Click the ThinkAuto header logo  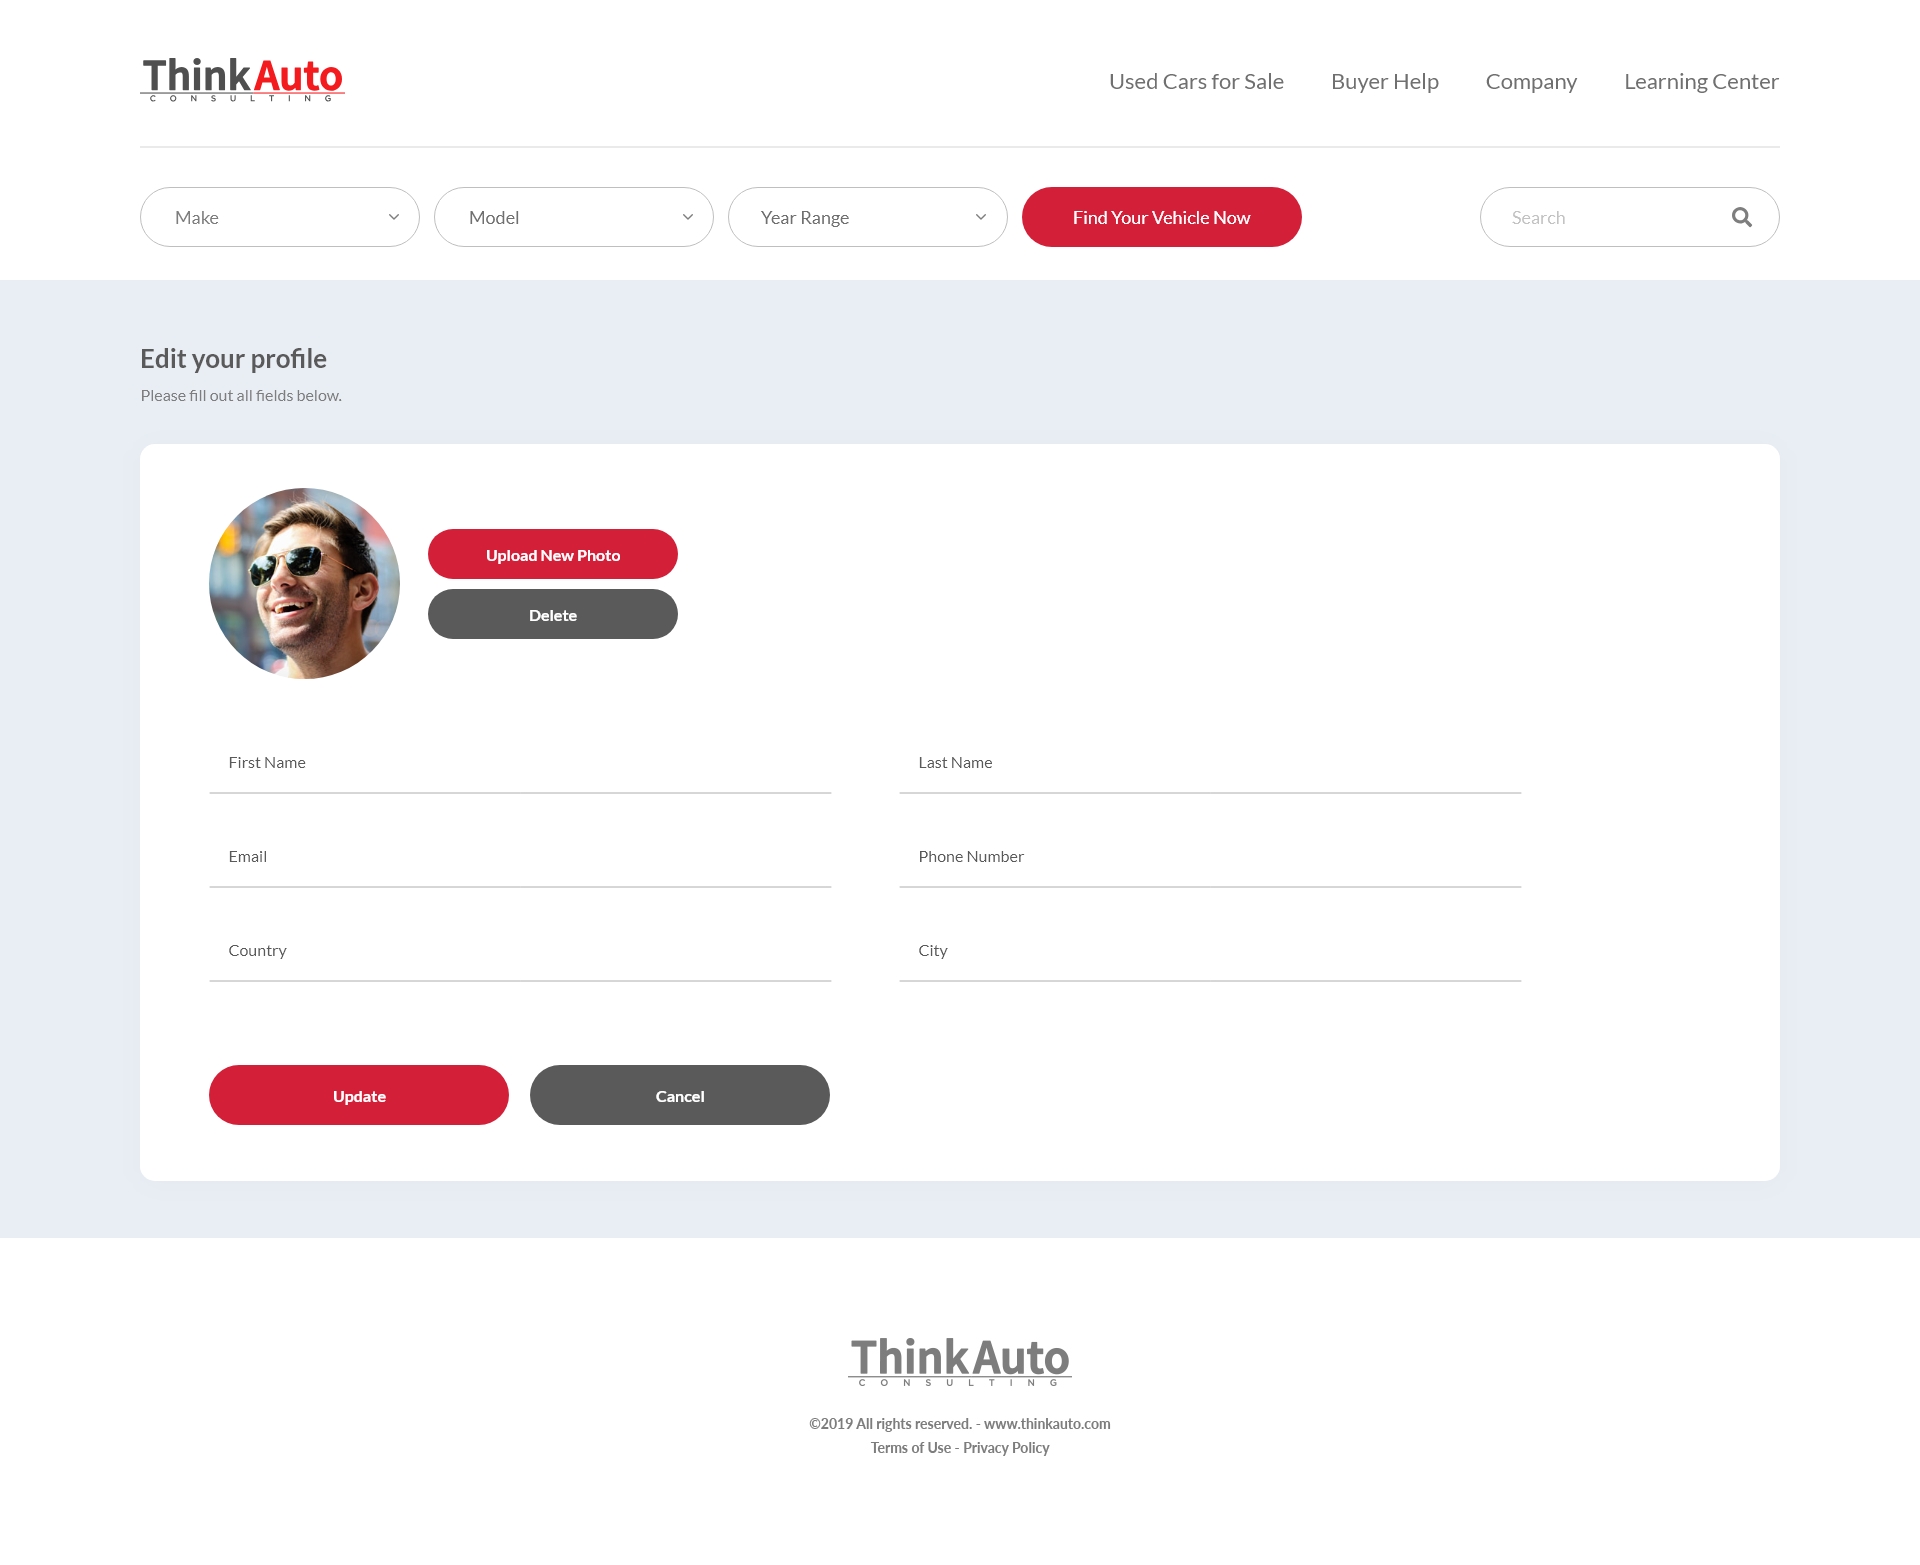click(242, 79)
